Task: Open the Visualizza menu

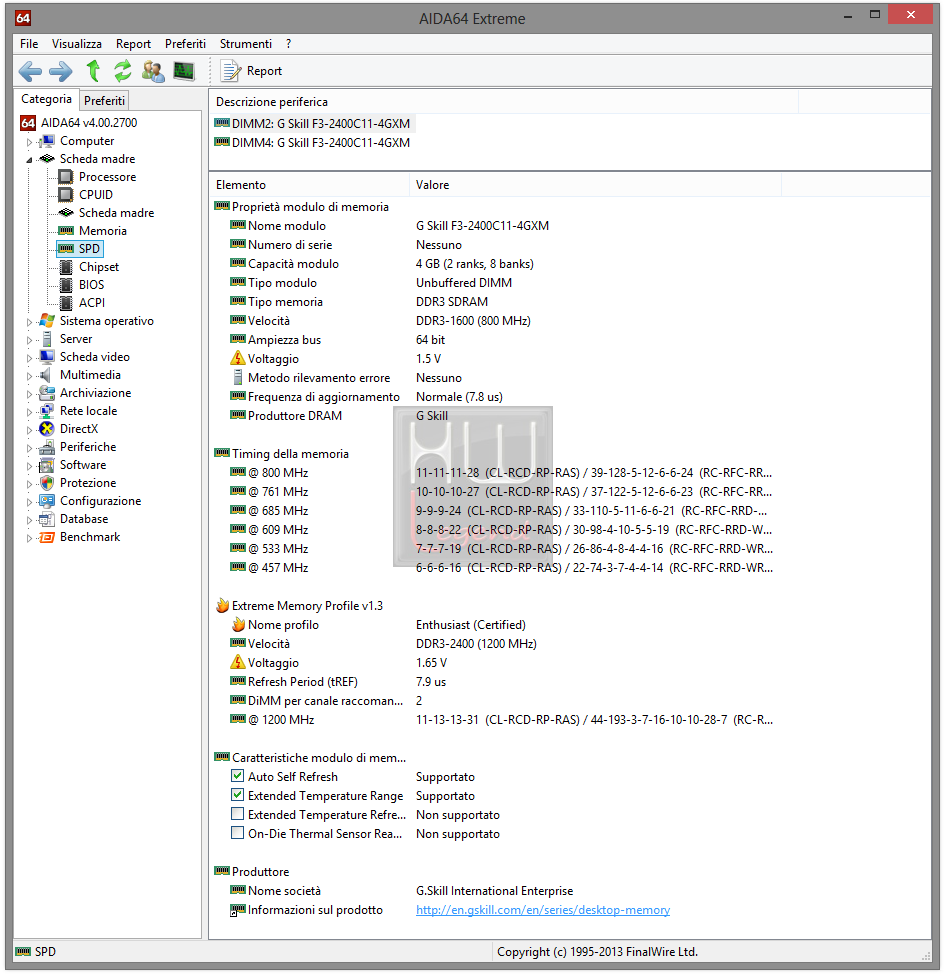Action: pos(76,44)
